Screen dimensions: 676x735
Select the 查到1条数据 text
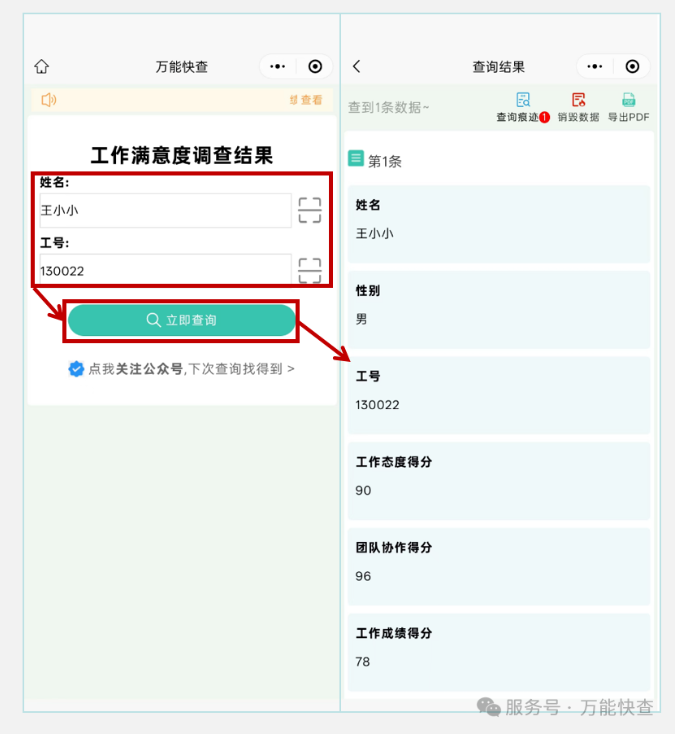click(388, 107)
